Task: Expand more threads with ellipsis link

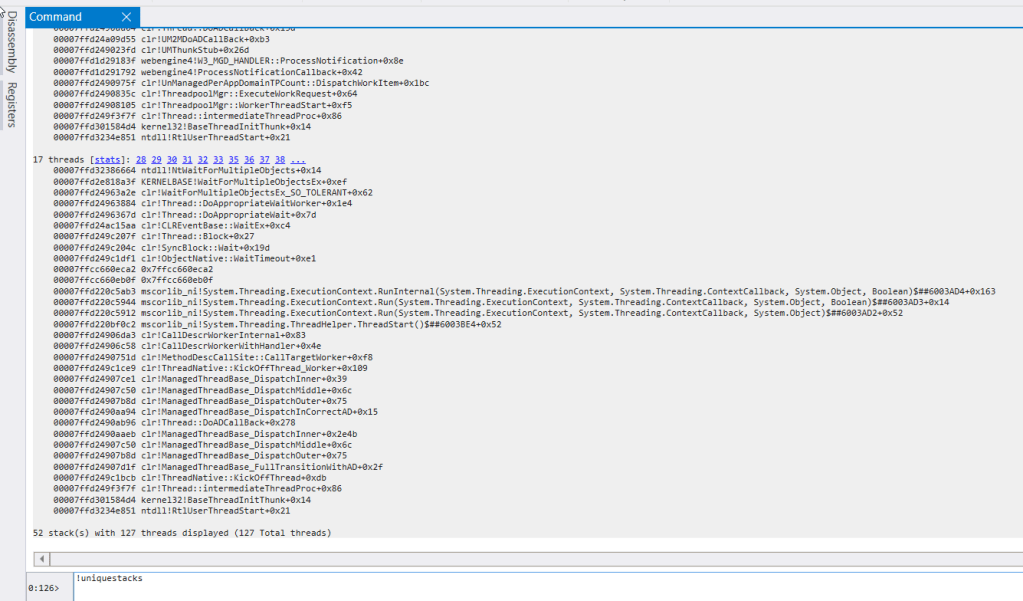Action: (x=297, y=160)
